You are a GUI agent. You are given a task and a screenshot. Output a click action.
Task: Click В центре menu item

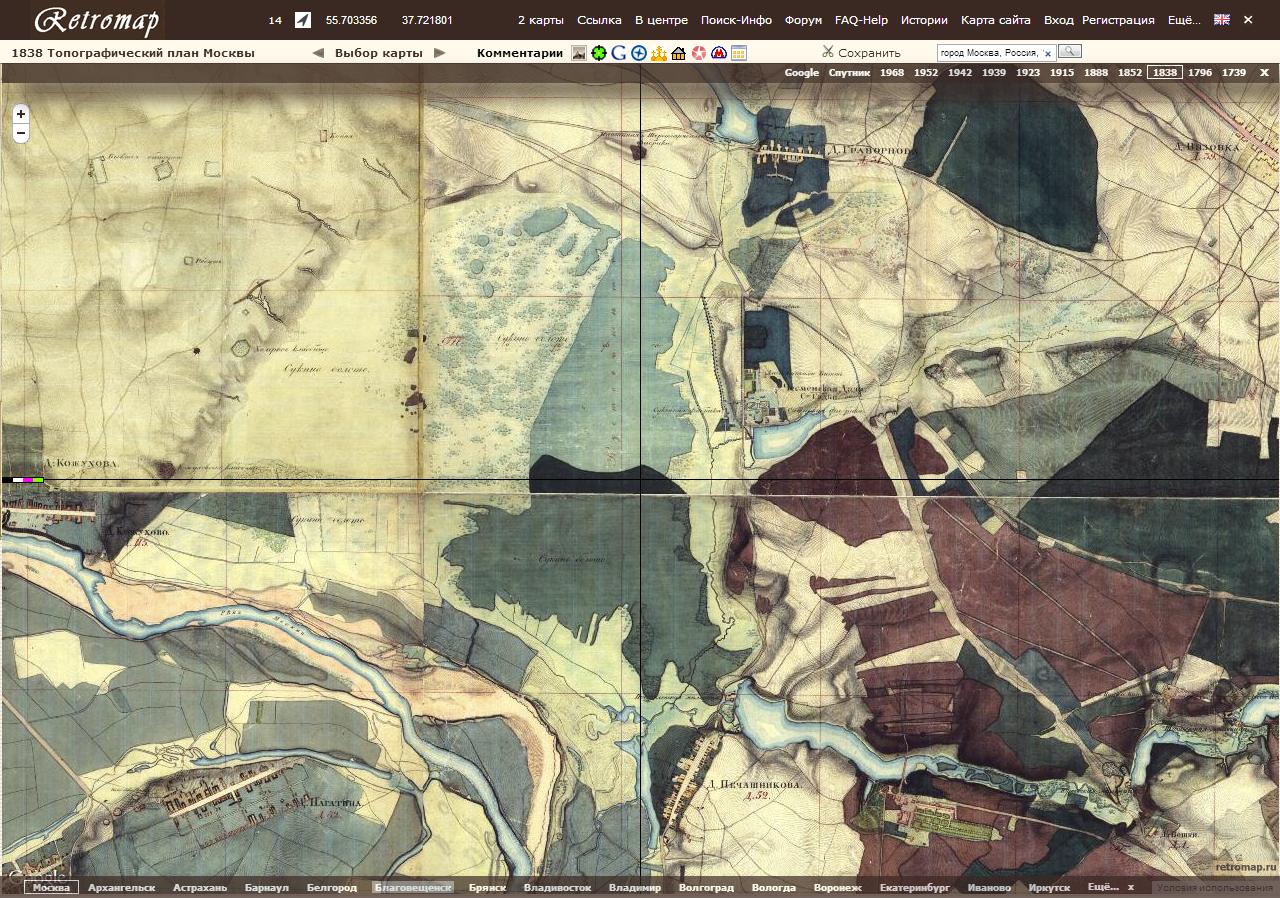pyautogui.click(x=661, y=20)
